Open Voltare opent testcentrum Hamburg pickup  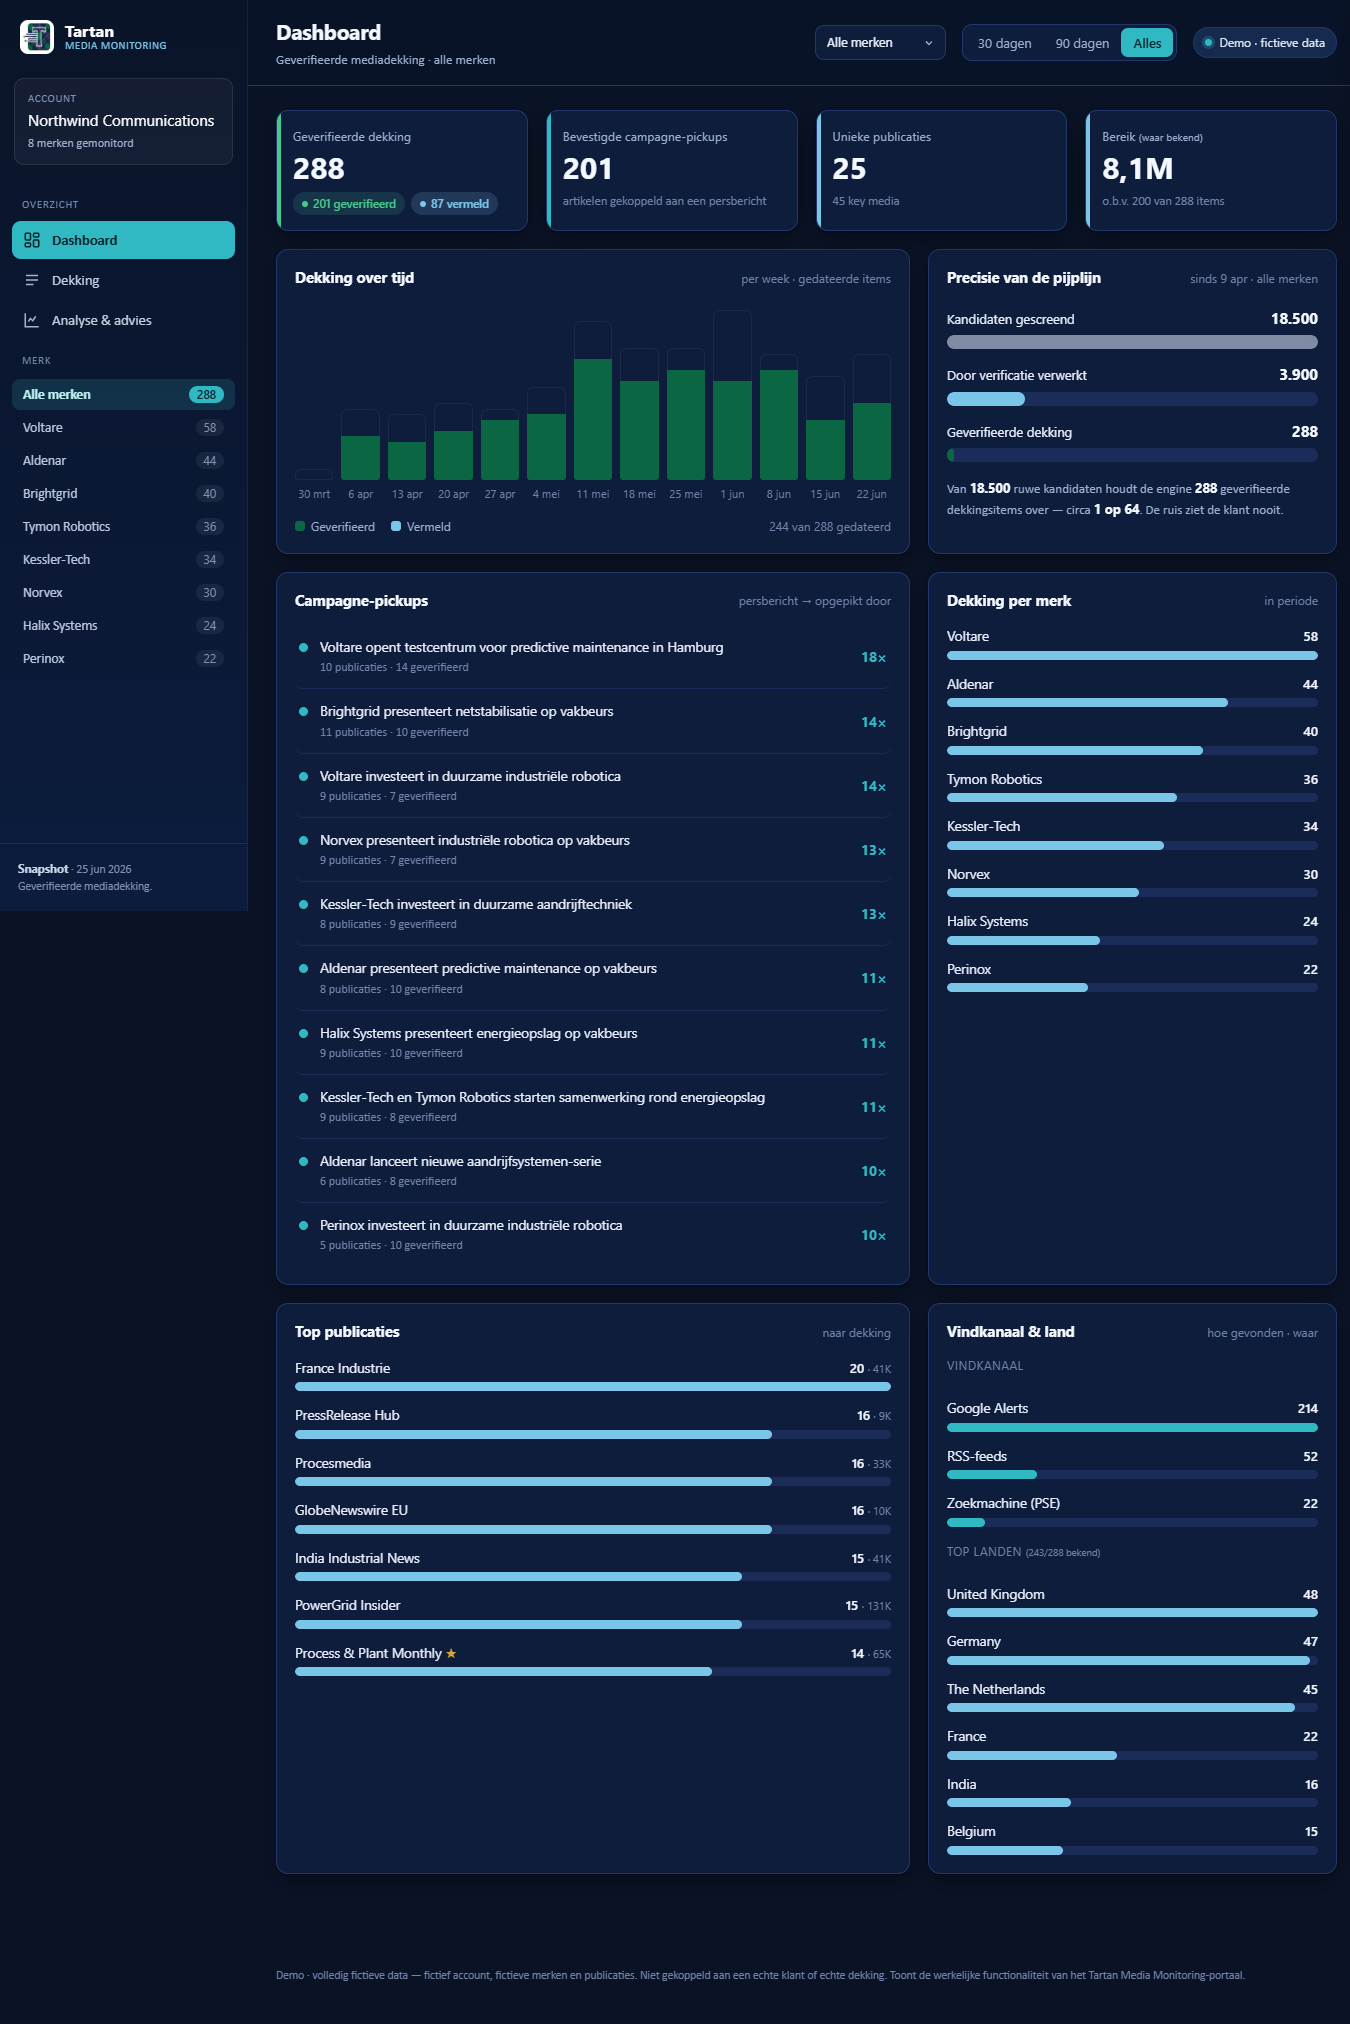pyautogui.click(x=593, y=657)
